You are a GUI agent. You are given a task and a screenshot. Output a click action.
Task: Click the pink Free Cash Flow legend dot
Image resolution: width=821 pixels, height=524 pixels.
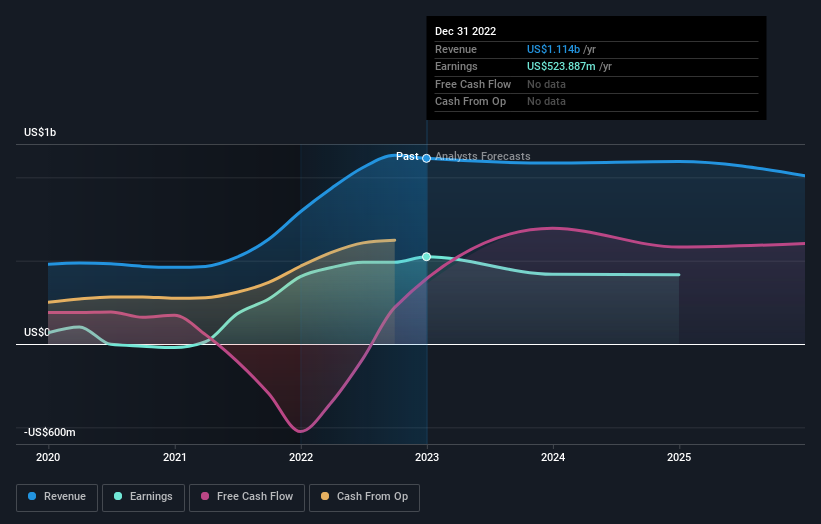[x=205, y=496]
